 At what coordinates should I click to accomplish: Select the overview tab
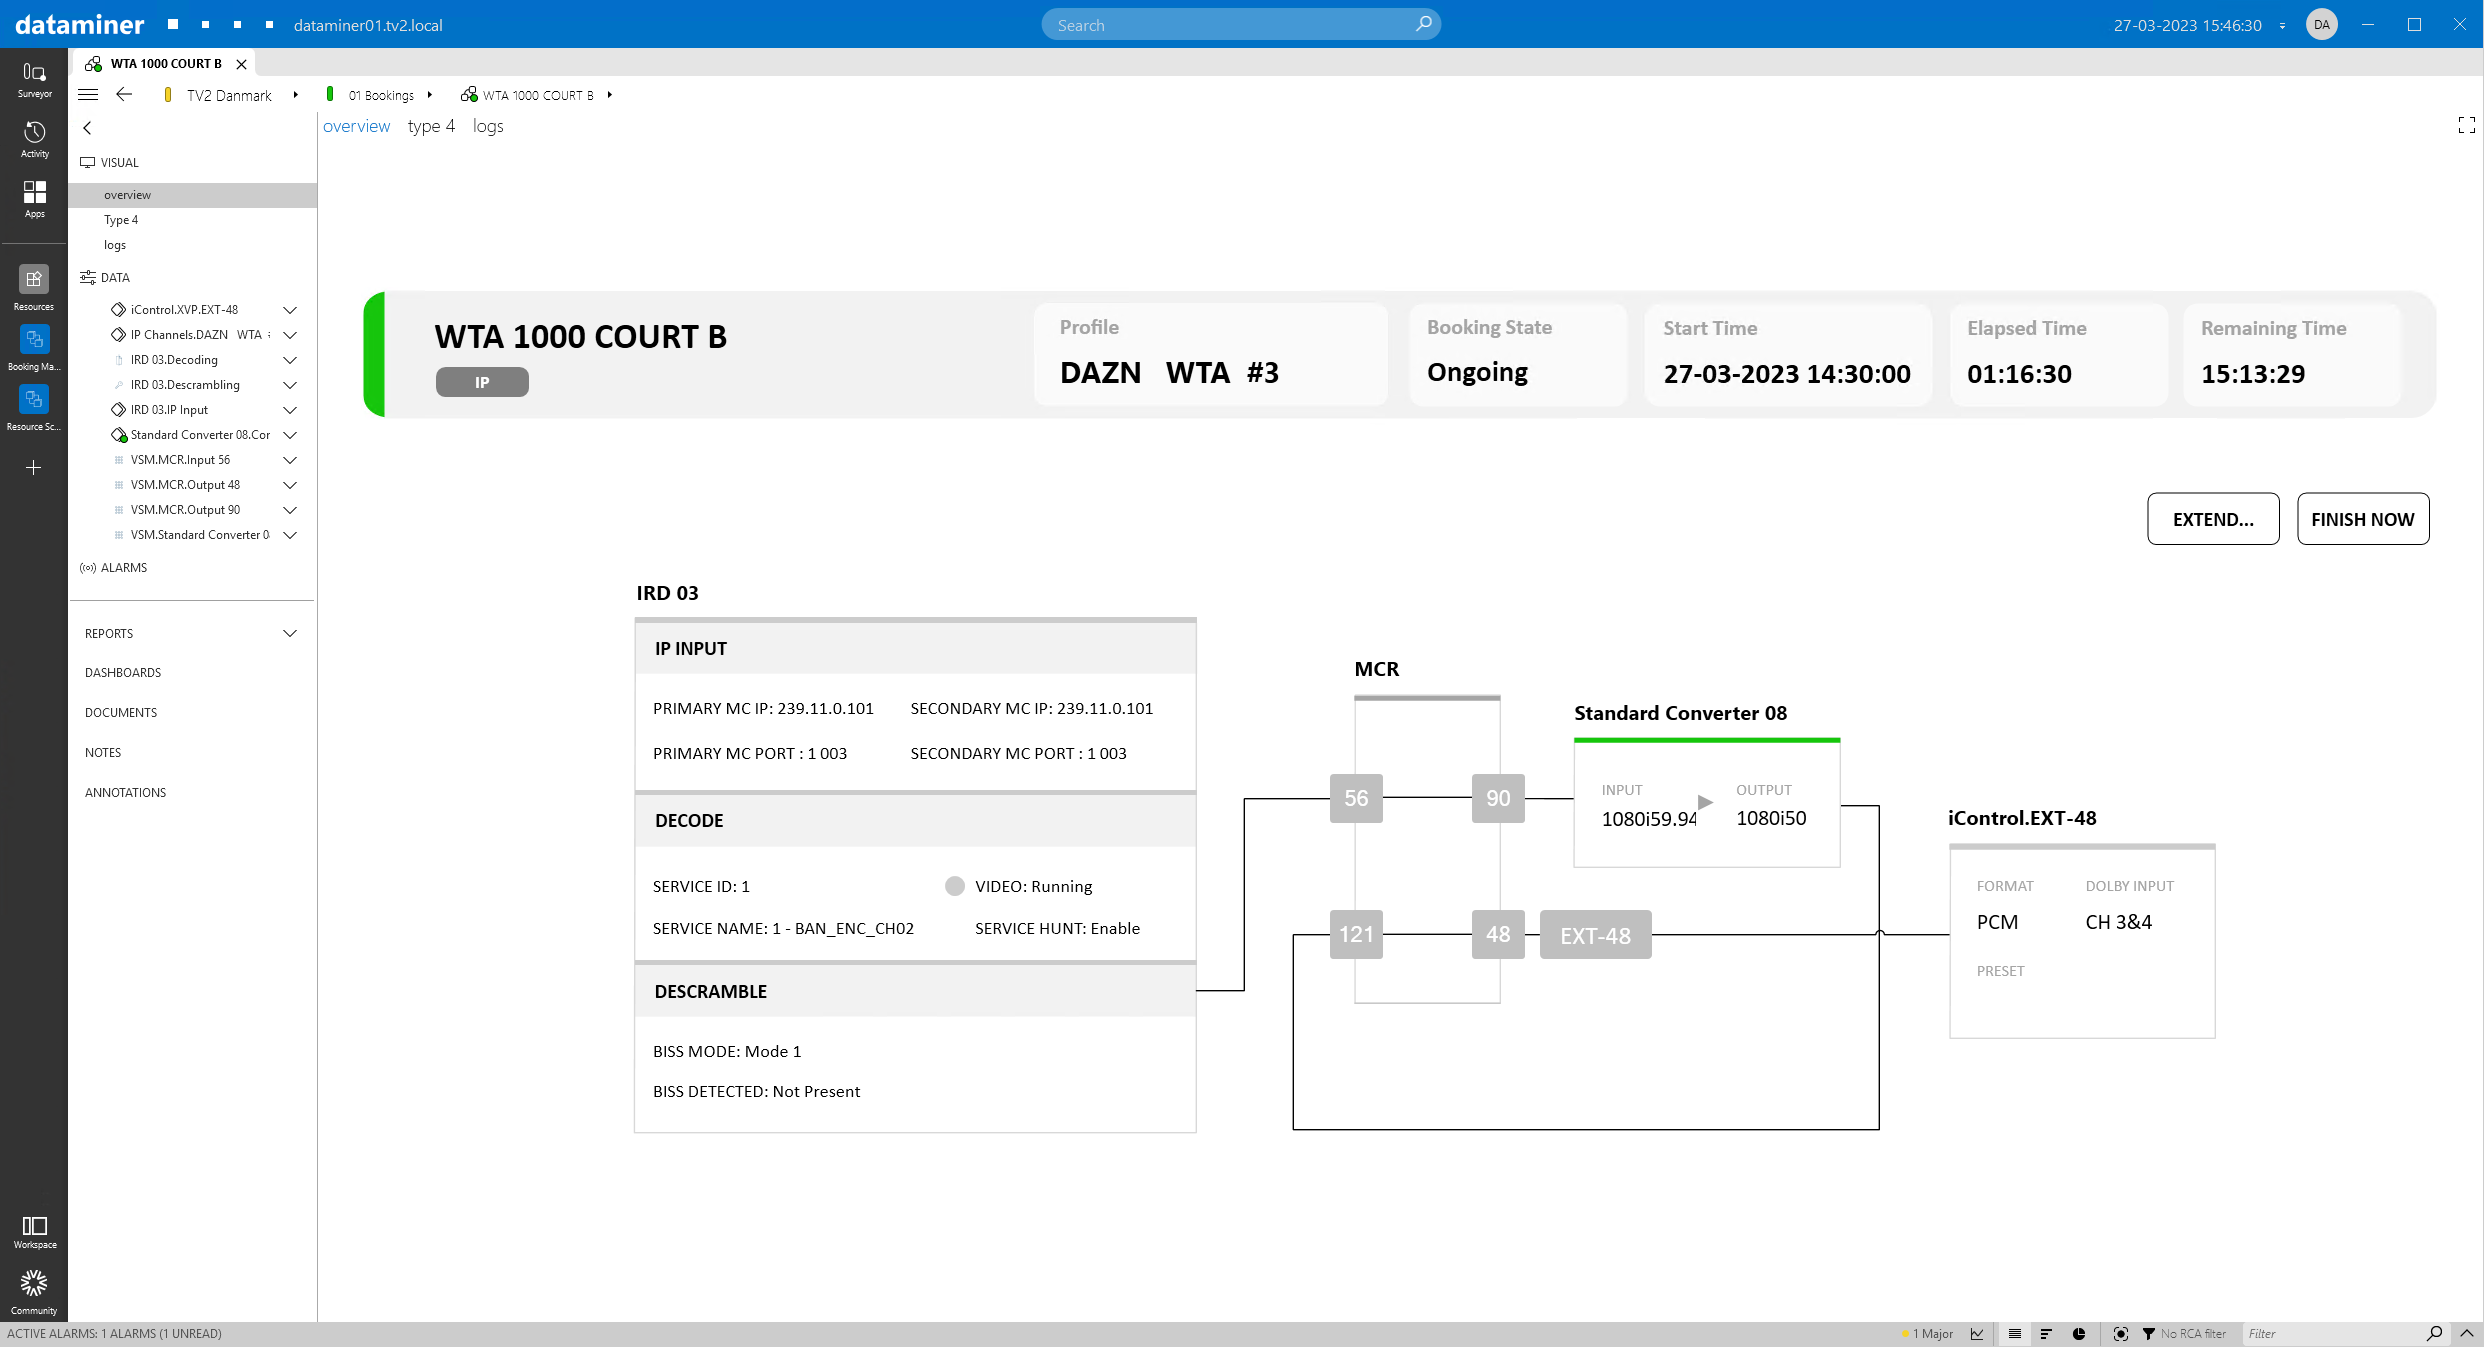356,126
